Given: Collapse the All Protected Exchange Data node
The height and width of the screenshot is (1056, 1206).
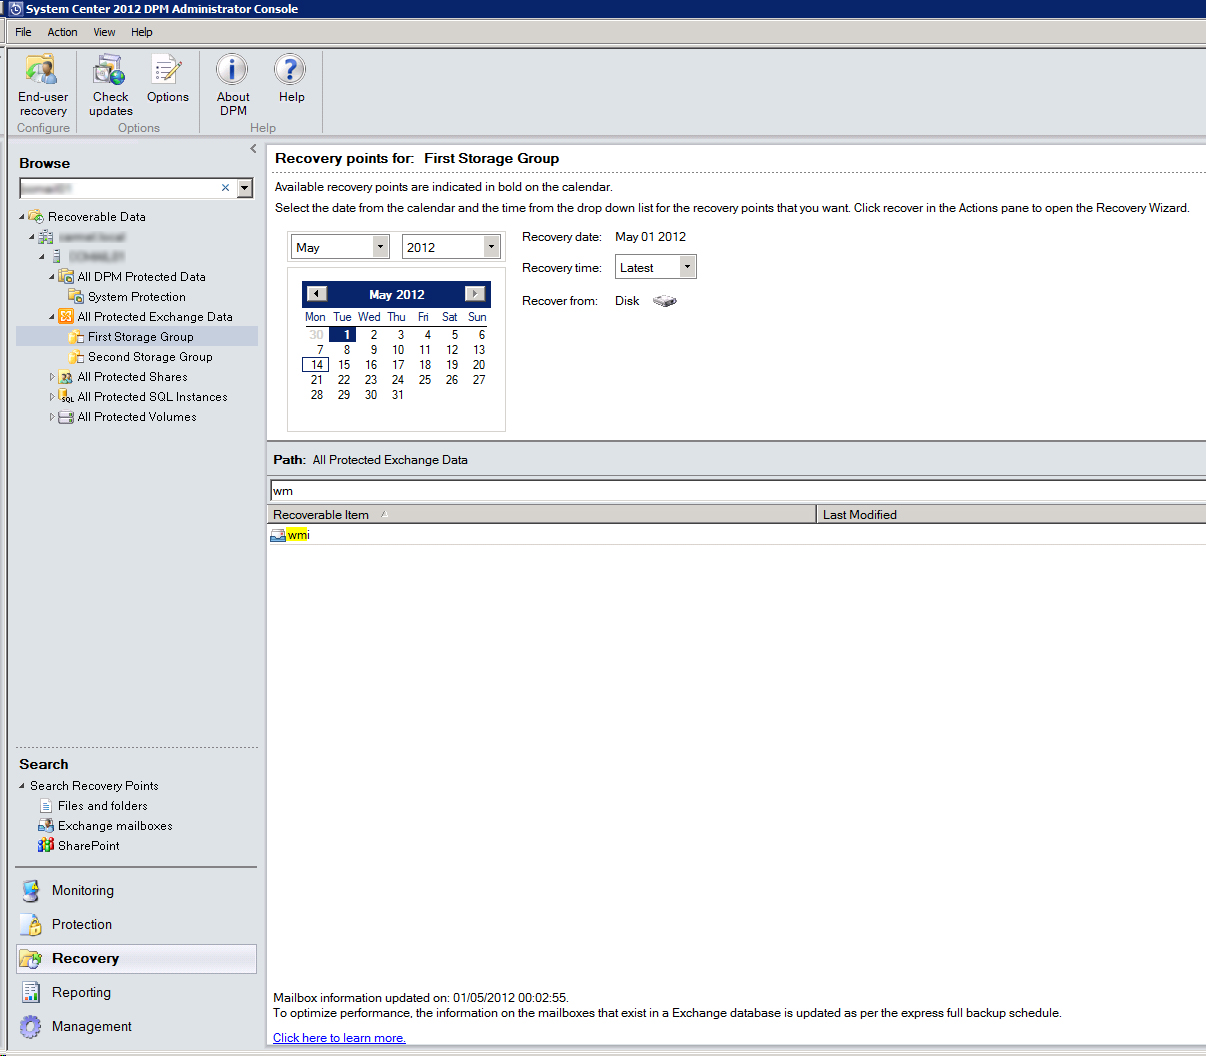Looking at the screenshot, I should pos(52,316).
